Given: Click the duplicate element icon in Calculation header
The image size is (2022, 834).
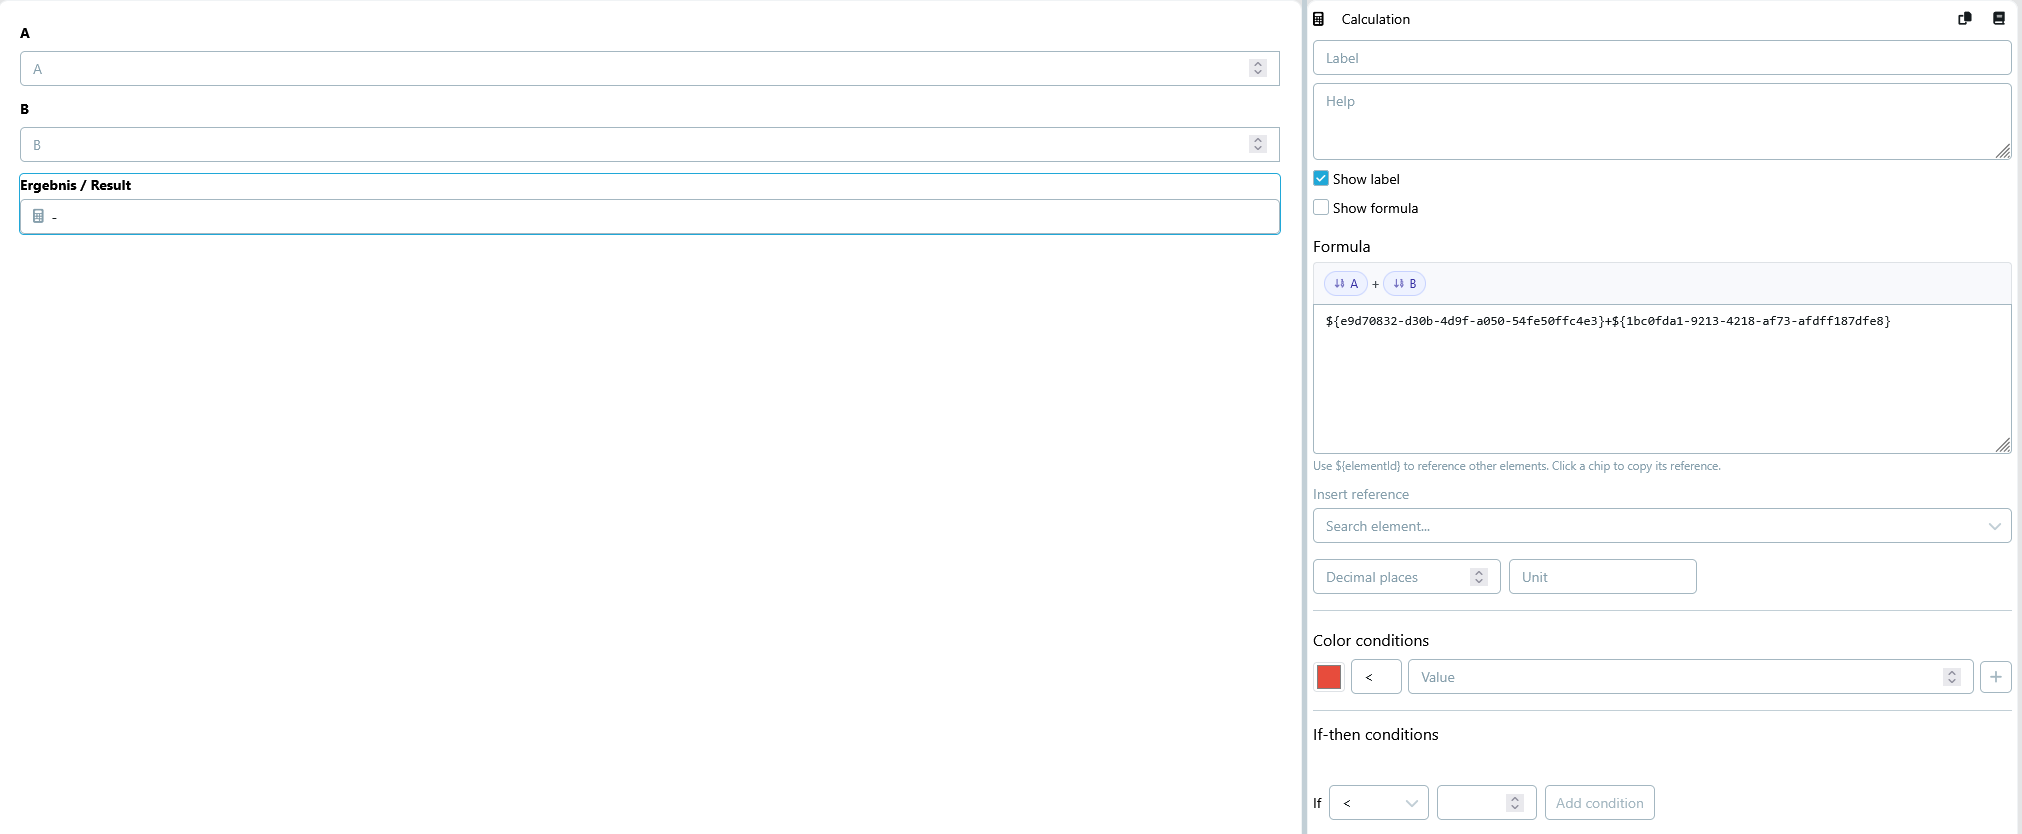Looking at the screenshot, I should (1965, 18).
